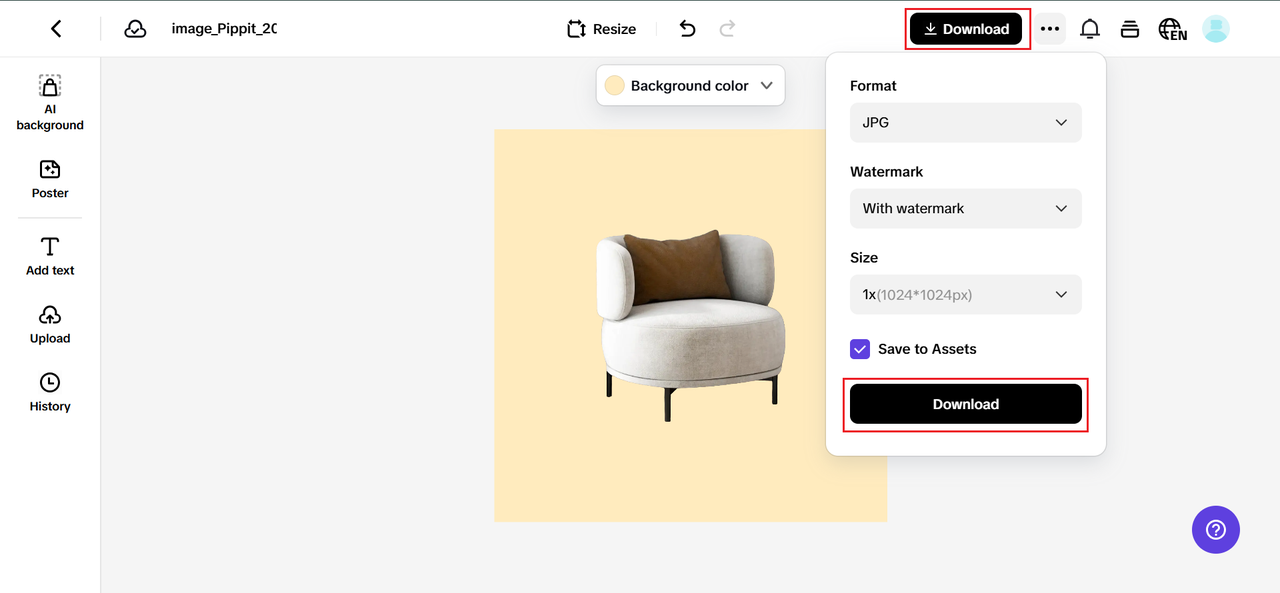Expand the Size 1x dropdown
This screenshot has height=593, width=1280.
point(965,294)
